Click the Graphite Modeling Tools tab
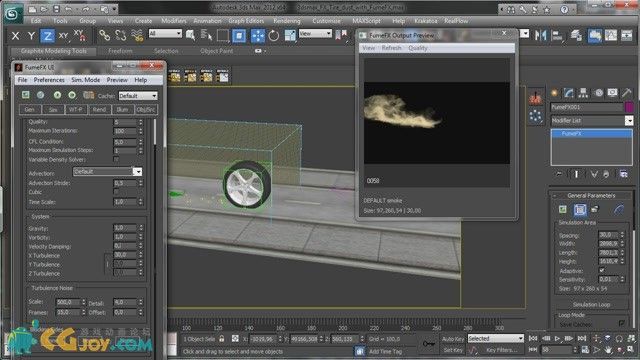The width and height of the screenshot is (640, 360). click(x=53, y=51)
